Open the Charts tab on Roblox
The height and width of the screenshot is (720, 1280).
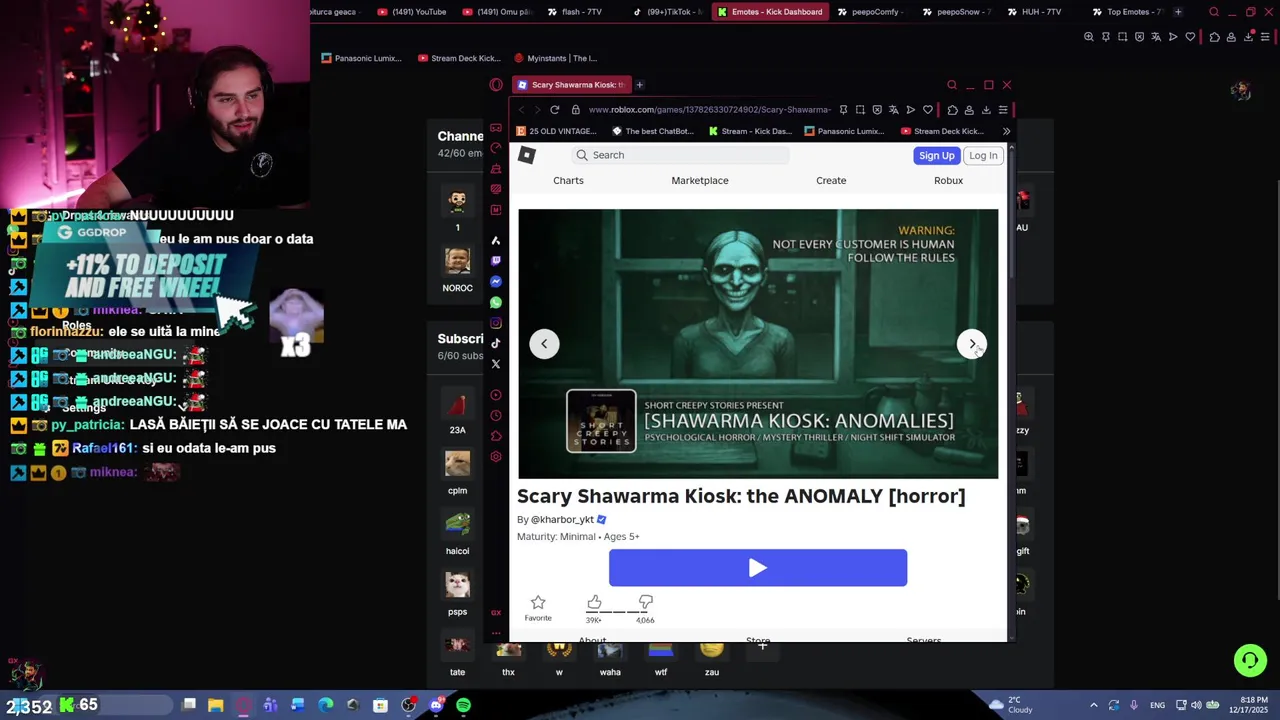[568, 181]
